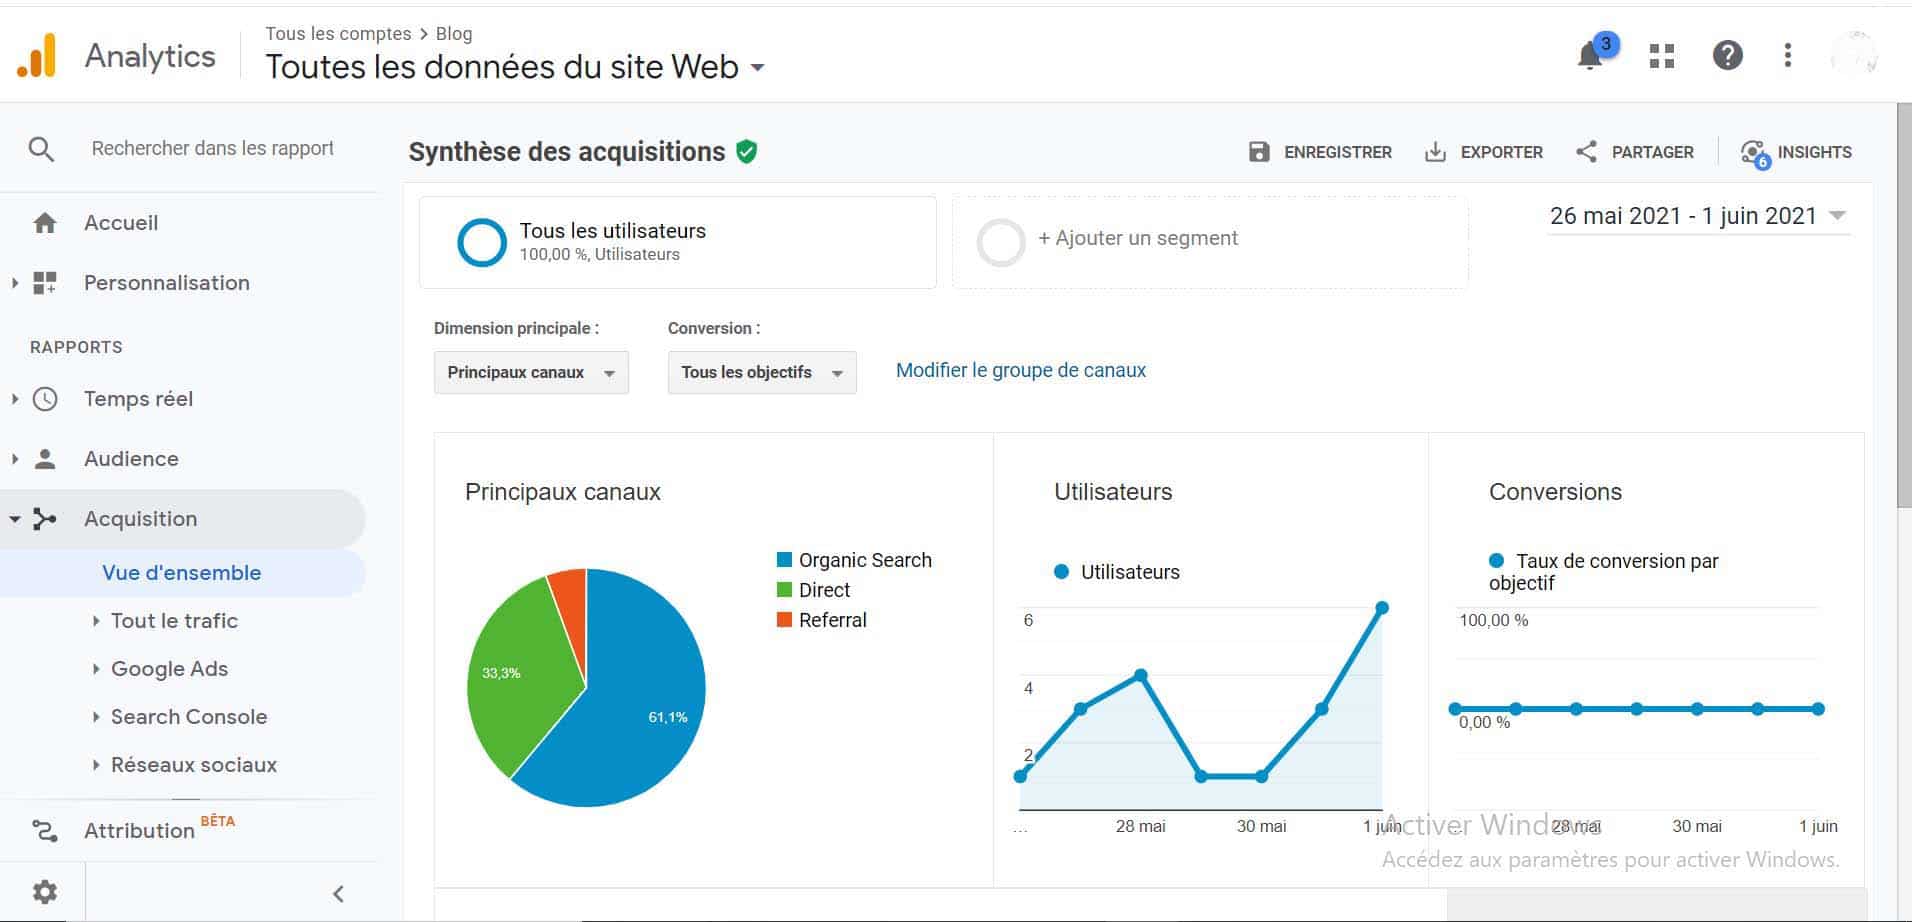This screenshot has width=1912, height=922.
Task: Click the EXPORTER button label
Action: [1502, 152]
